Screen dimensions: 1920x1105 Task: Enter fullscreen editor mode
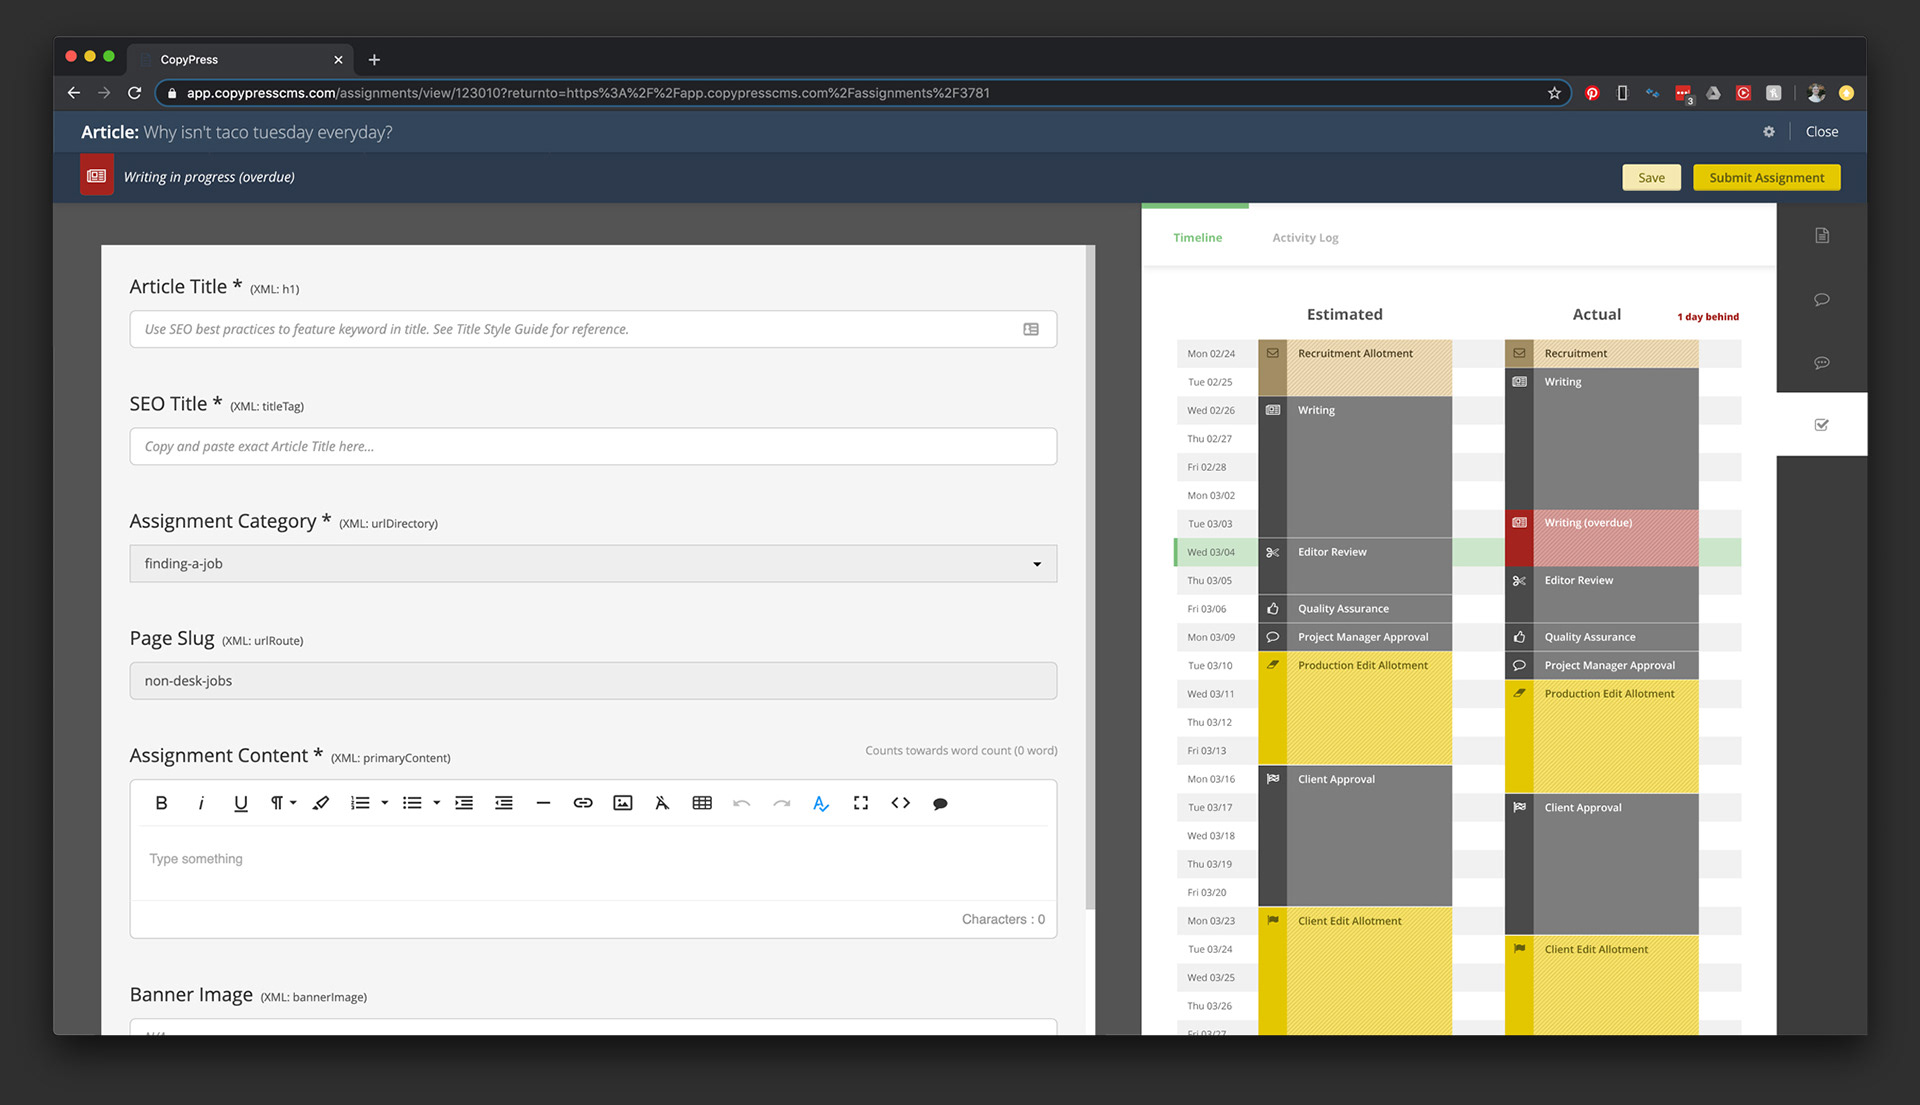(x=860, y=803)
